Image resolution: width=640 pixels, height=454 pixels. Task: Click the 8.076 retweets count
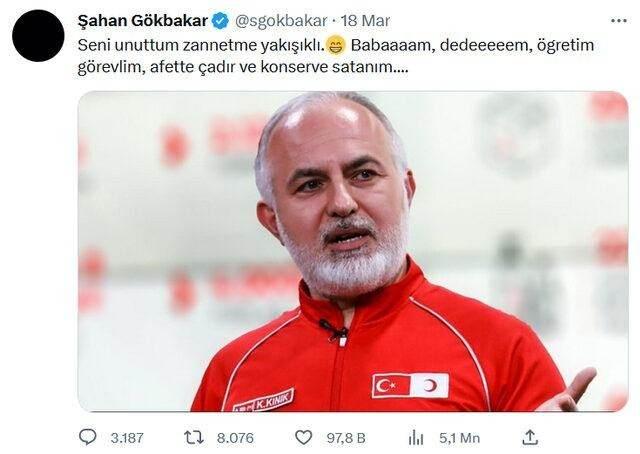tap(235, 438)
